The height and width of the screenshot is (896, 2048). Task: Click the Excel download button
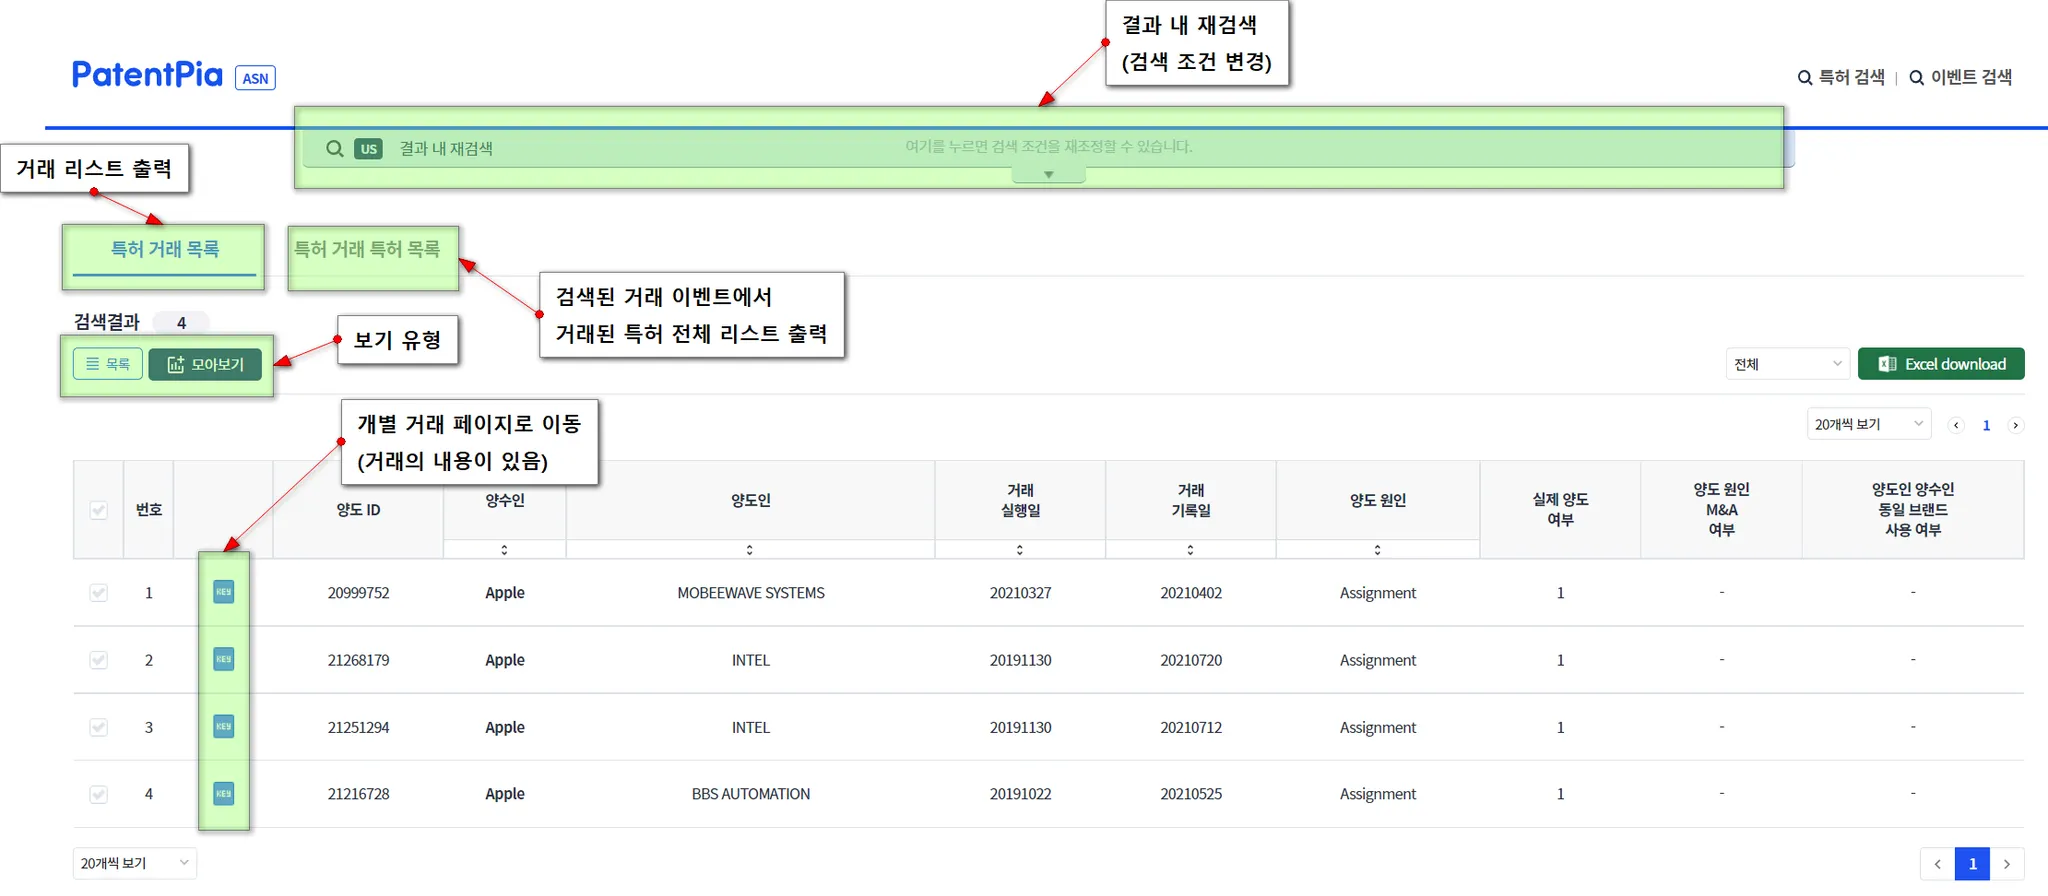click(1941, 364)
